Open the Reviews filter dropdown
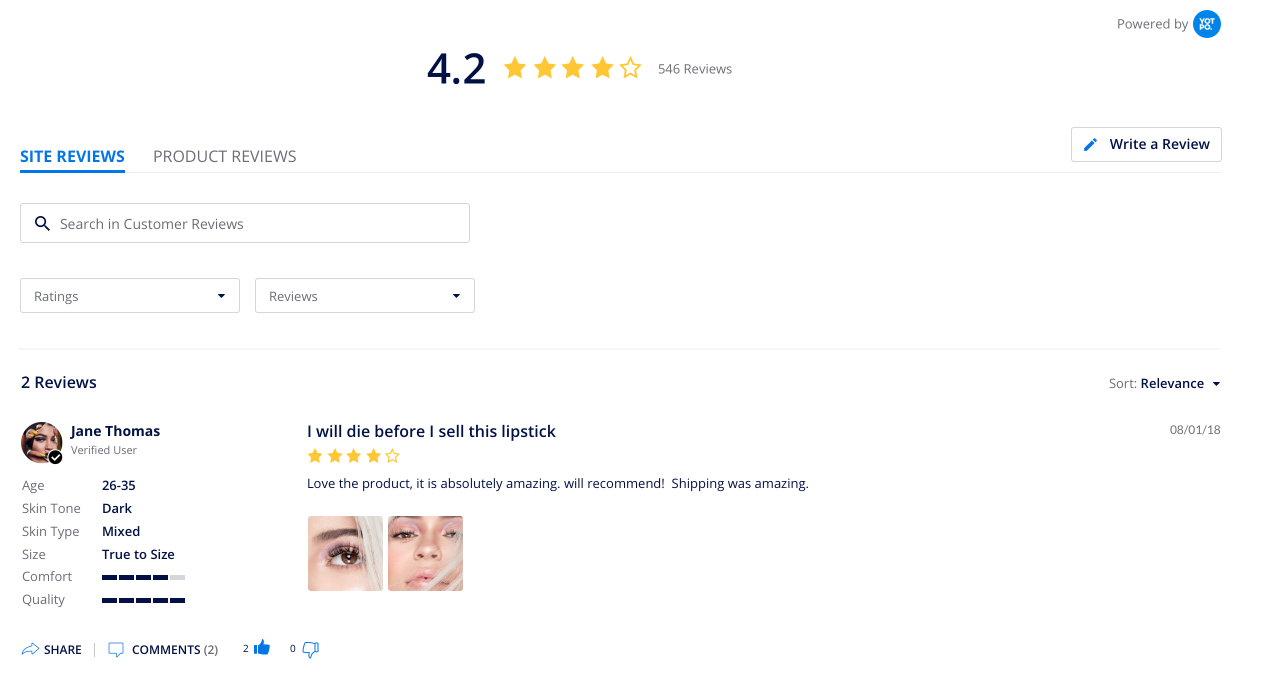Viewport: 1276px width, 677px height. point(365,296)
